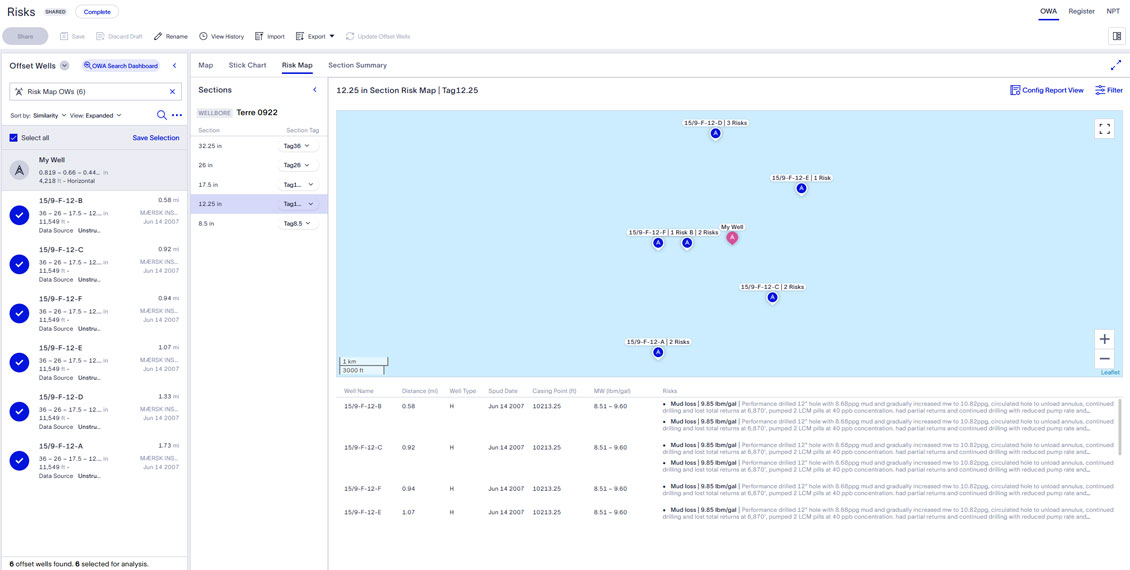Open the three-dot more options menu
This screenshot has height=570, width=1130.
click(177, 115)
